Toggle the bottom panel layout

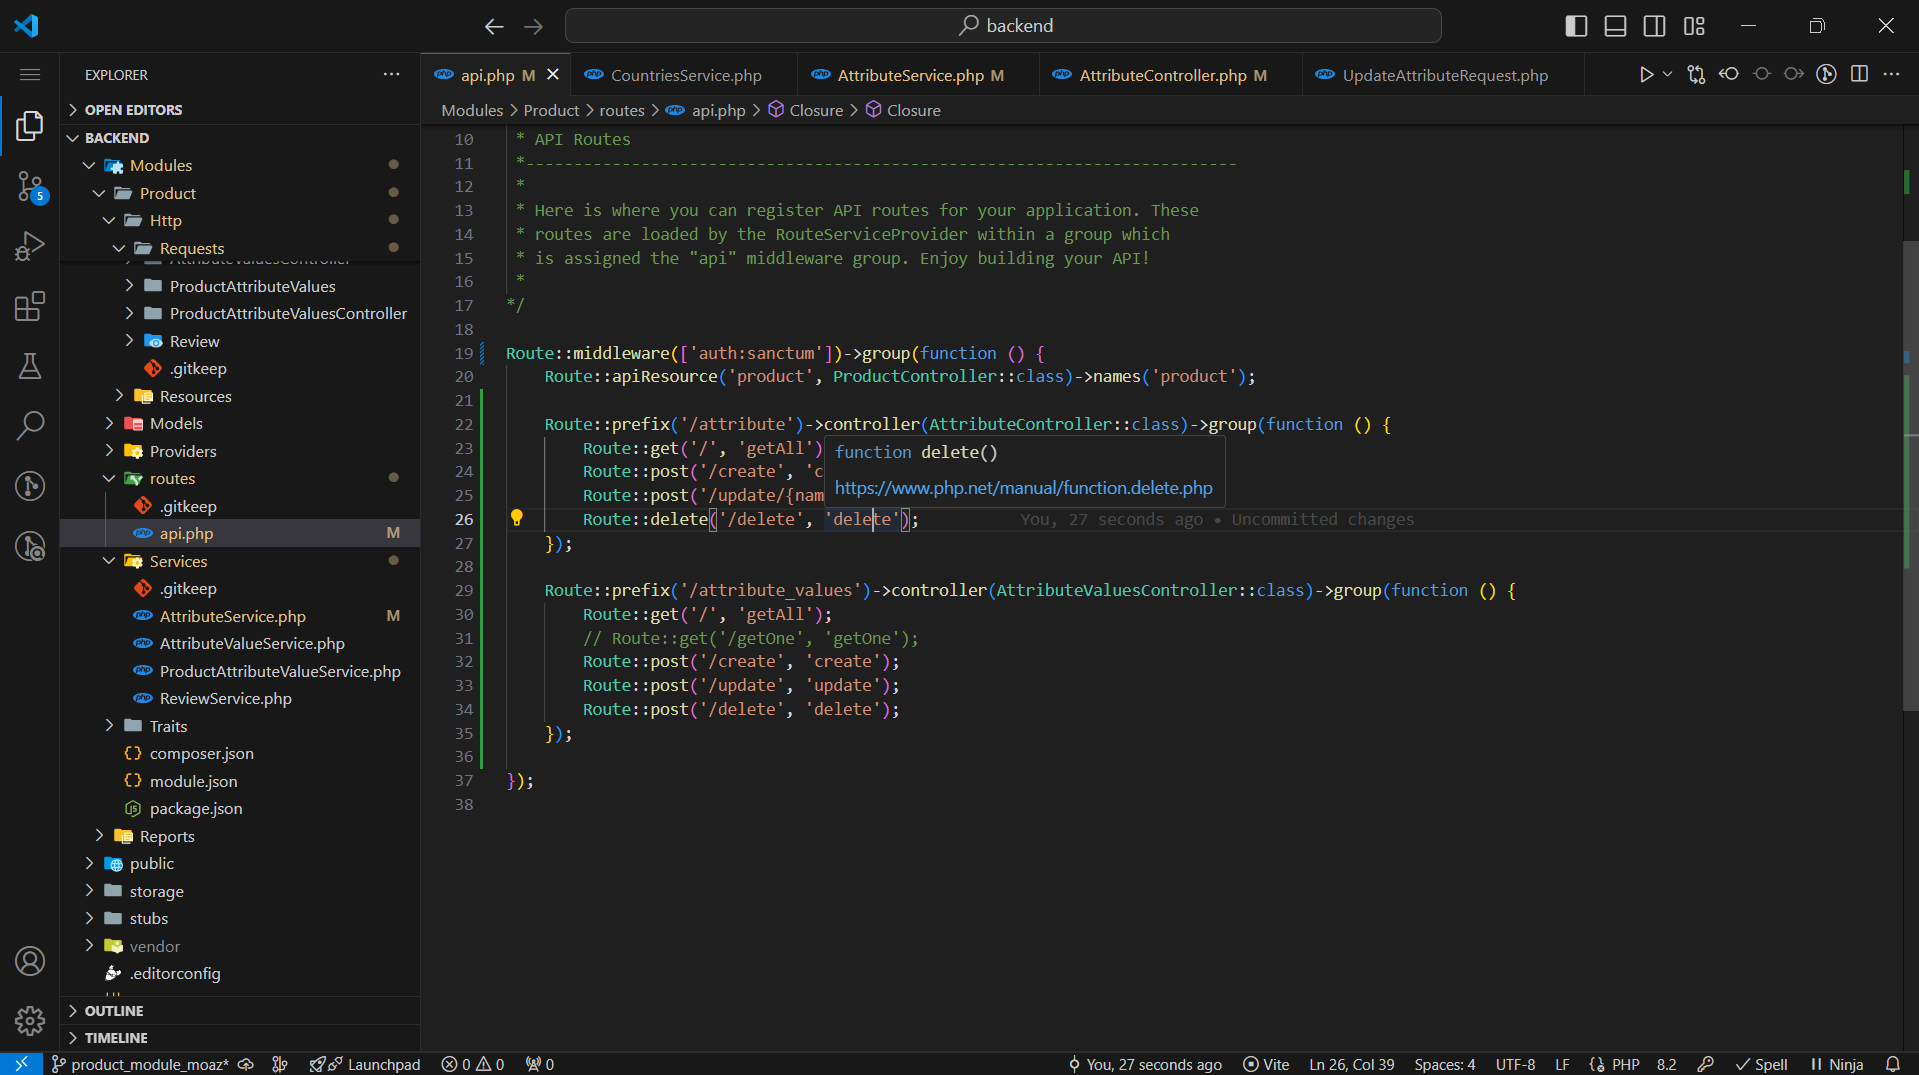click(x=1615, y=26)
